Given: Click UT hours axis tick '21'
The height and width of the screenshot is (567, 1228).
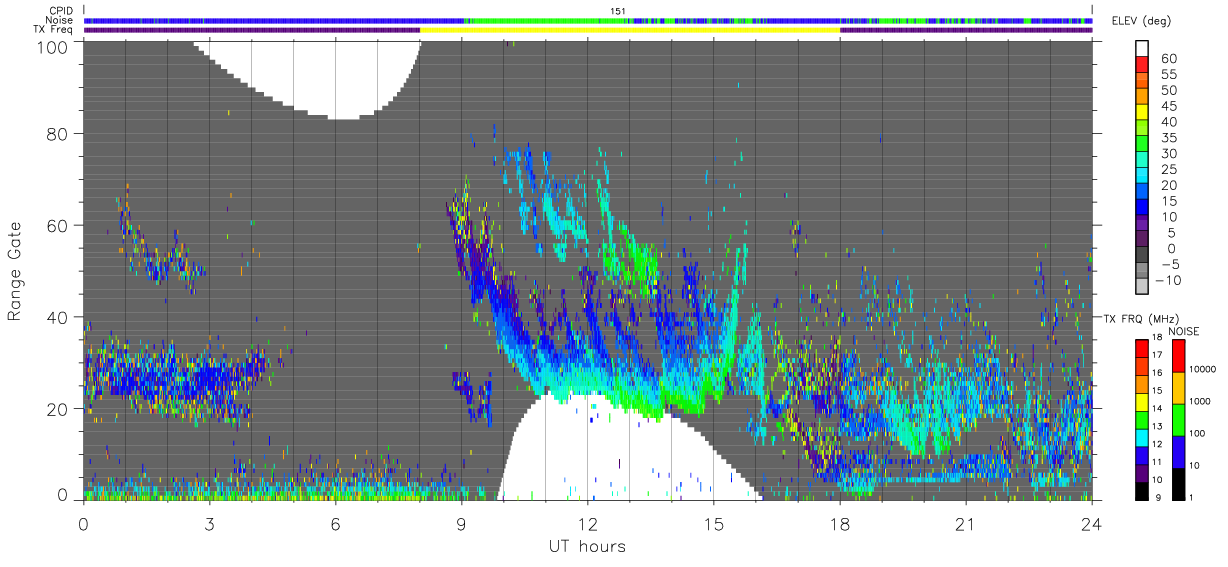Looking at the screenshot, I should (966, 524).
